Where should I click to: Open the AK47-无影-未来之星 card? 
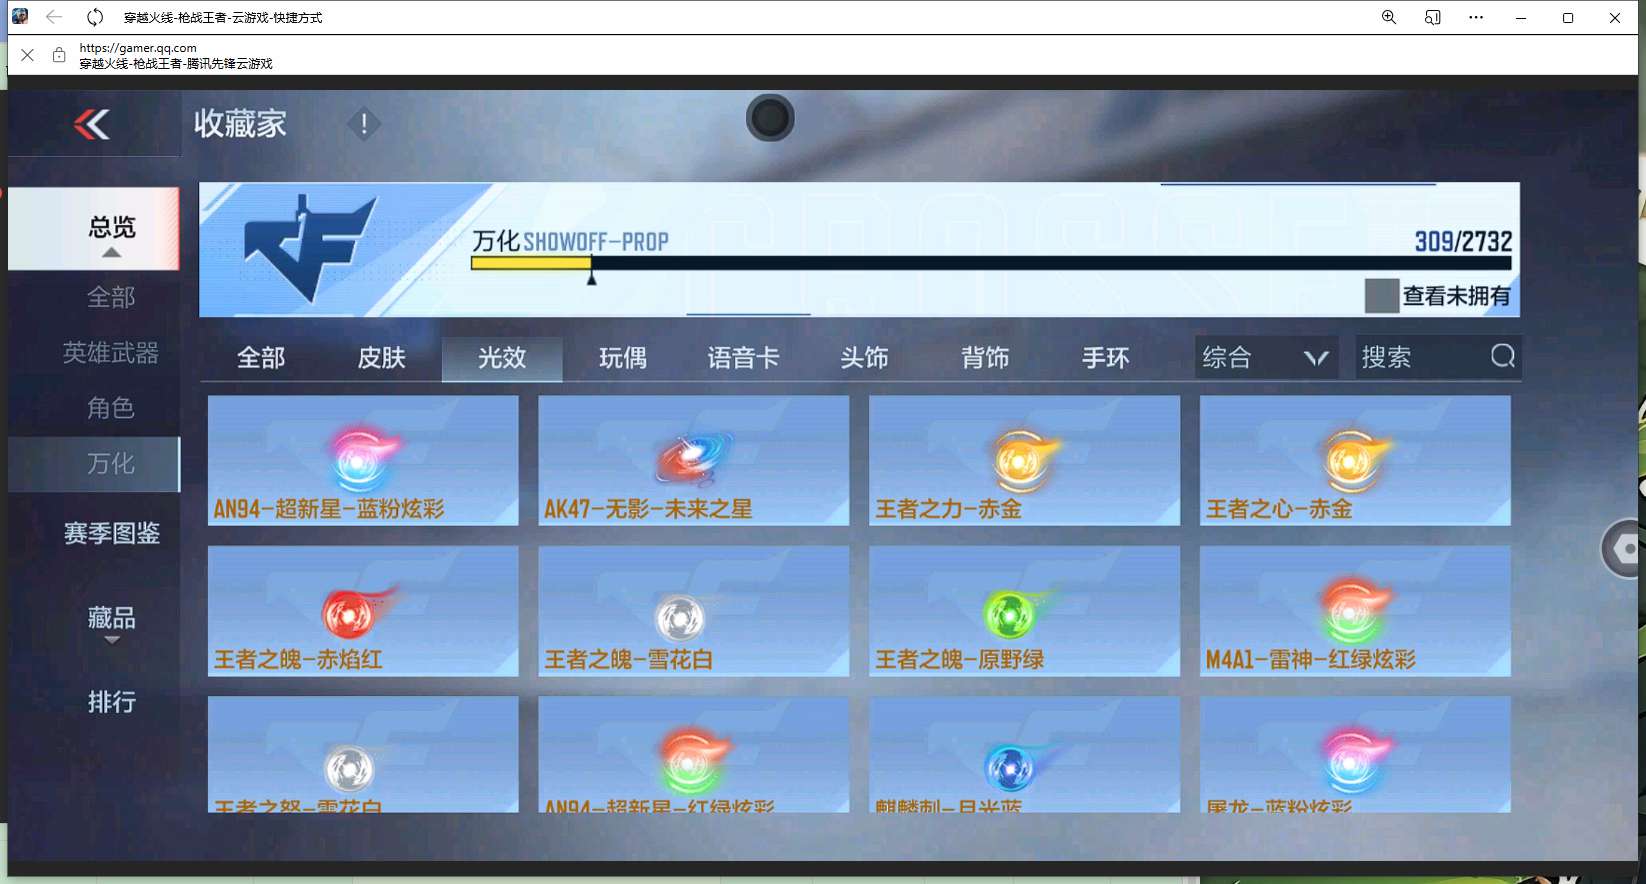[x=694, y=460]
